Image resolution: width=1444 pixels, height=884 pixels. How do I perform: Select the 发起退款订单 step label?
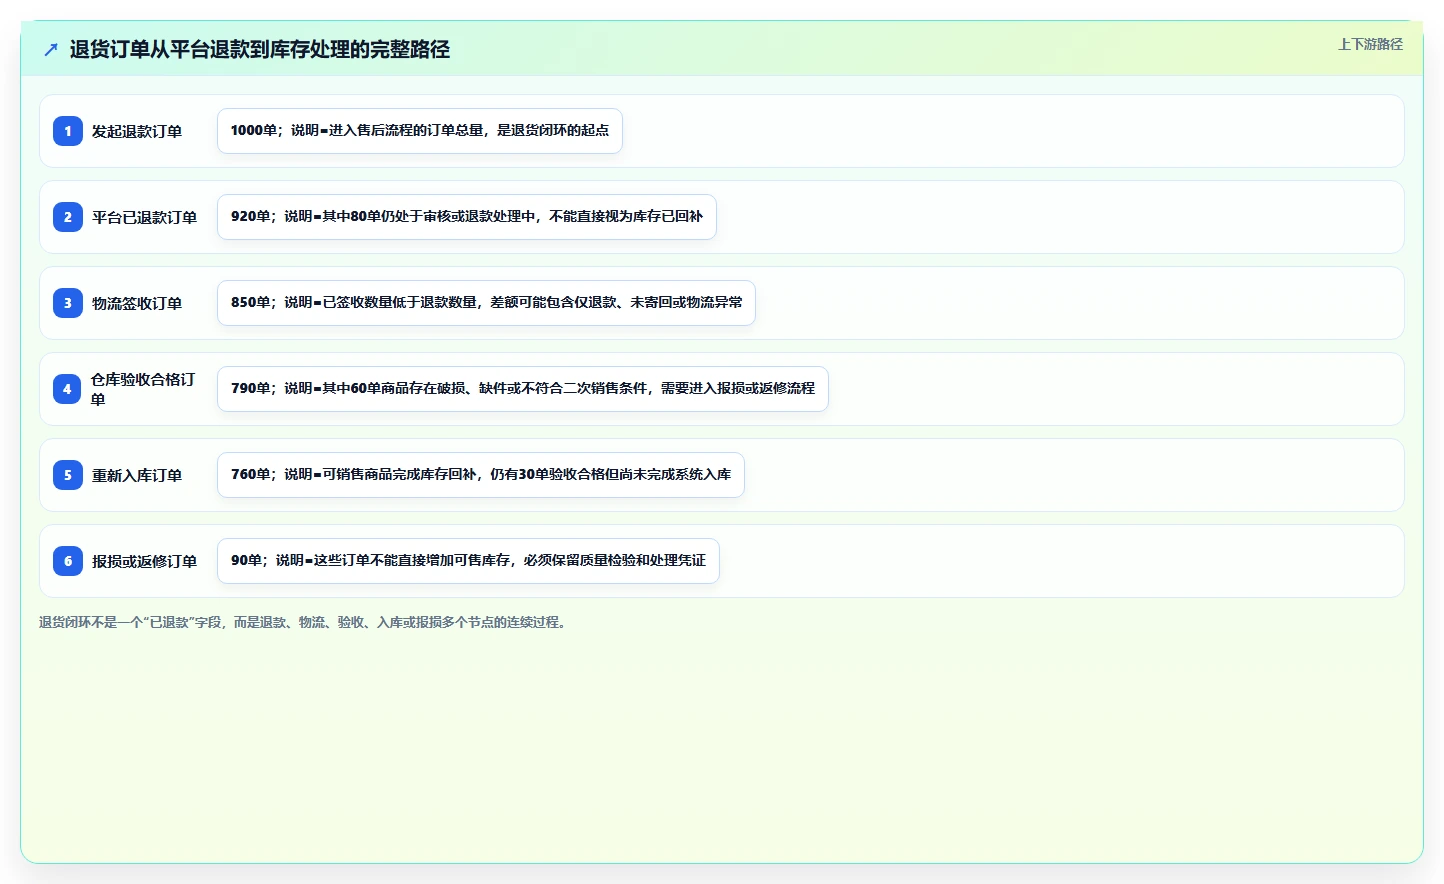point(137,131)
